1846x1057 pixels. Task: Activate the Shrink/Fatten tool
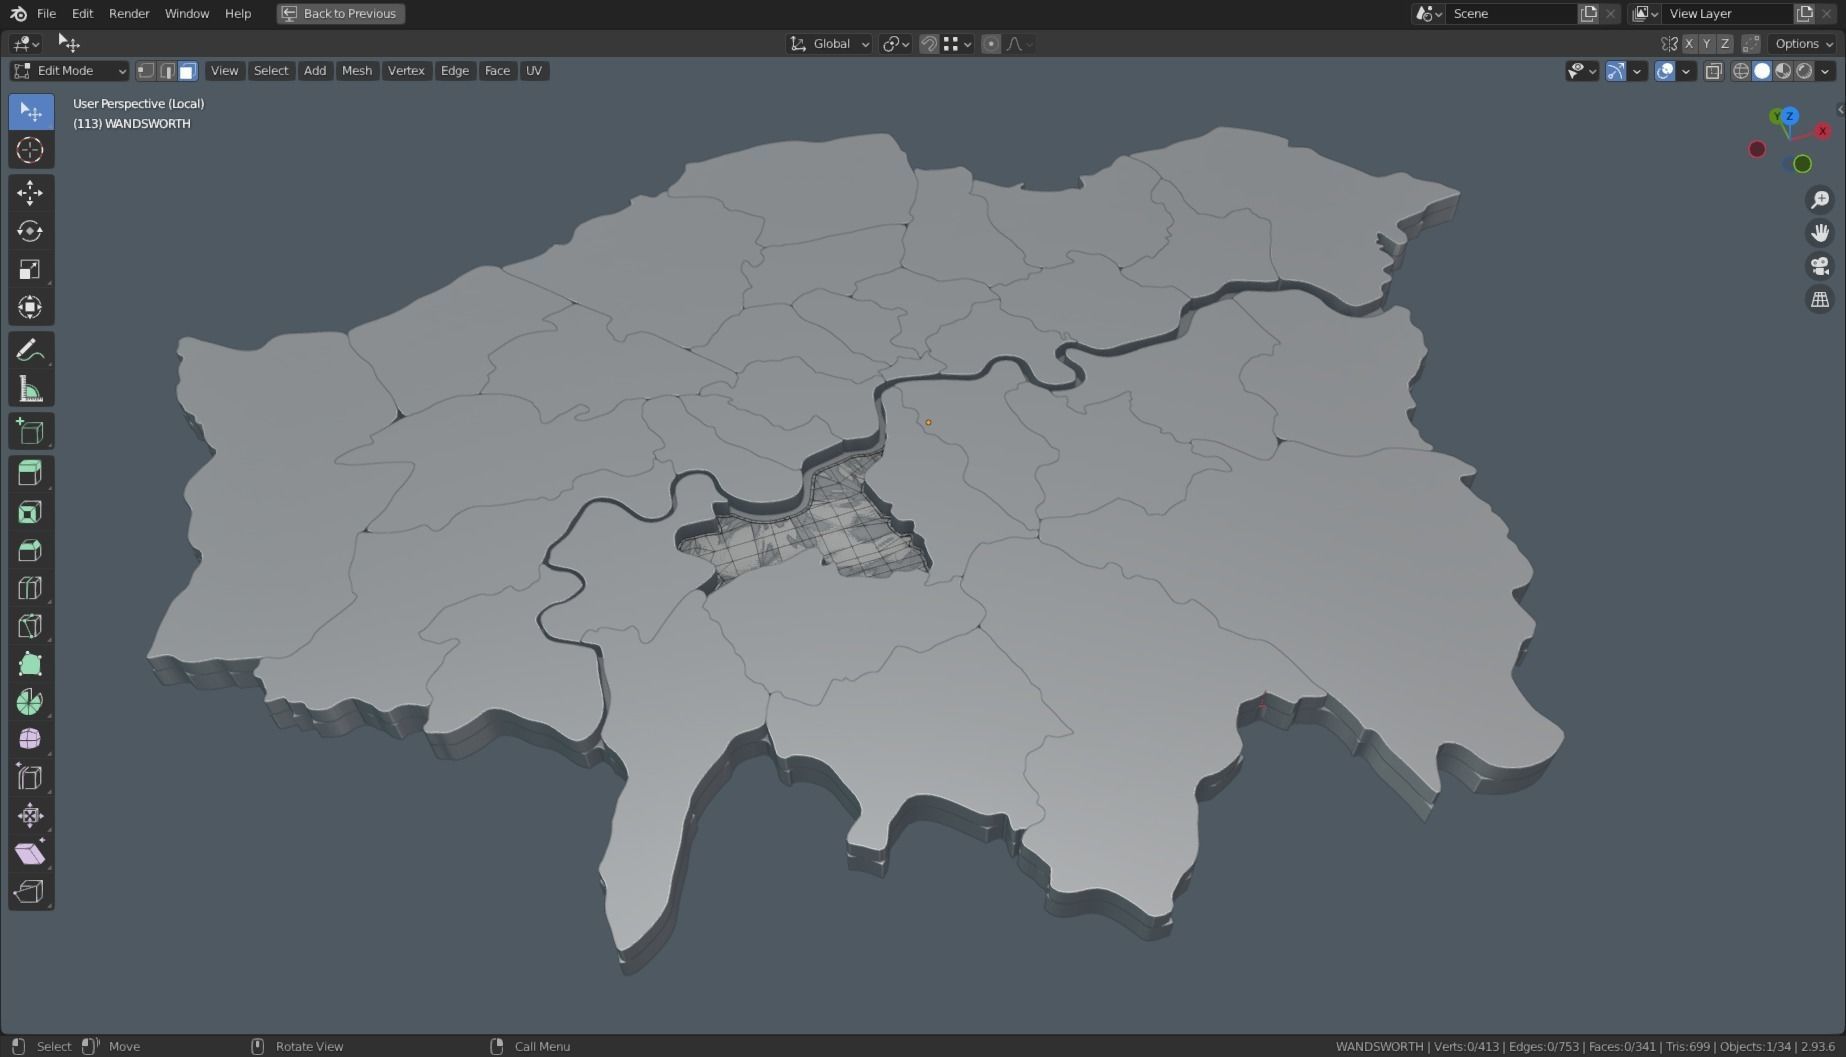coord(30,815)
